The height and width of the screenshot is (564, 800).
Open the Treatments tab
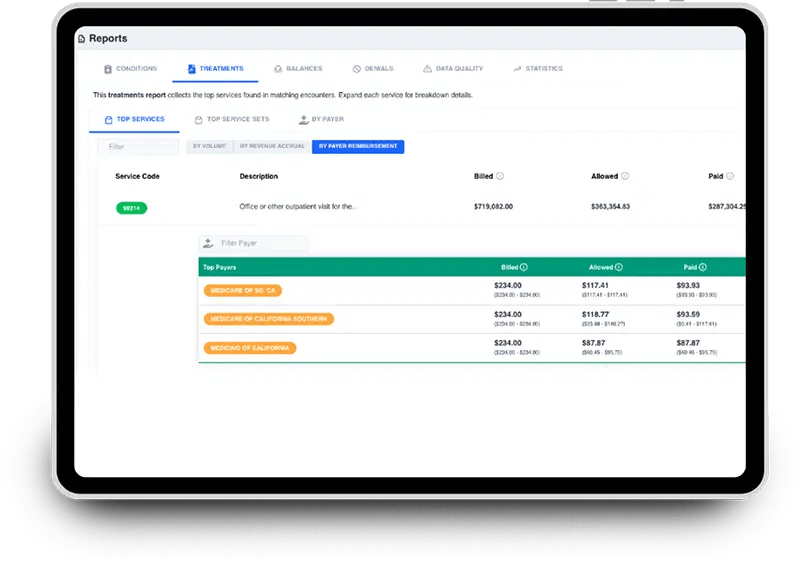(x=215, y=69)
